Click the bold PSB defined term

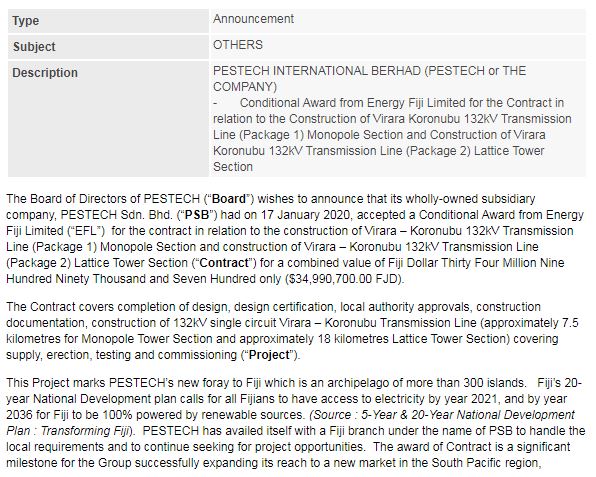click(197, 215)
